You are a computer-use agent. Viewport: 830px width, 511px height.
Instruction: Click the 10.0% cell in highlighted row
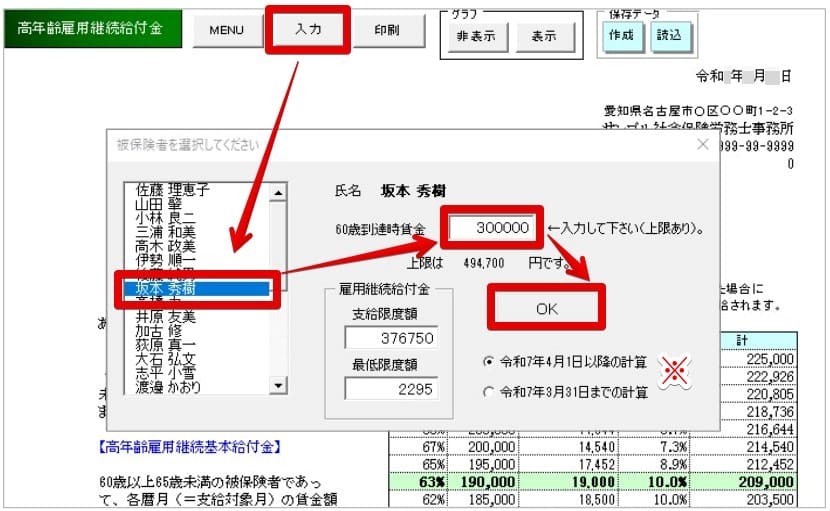click(655, 482)
